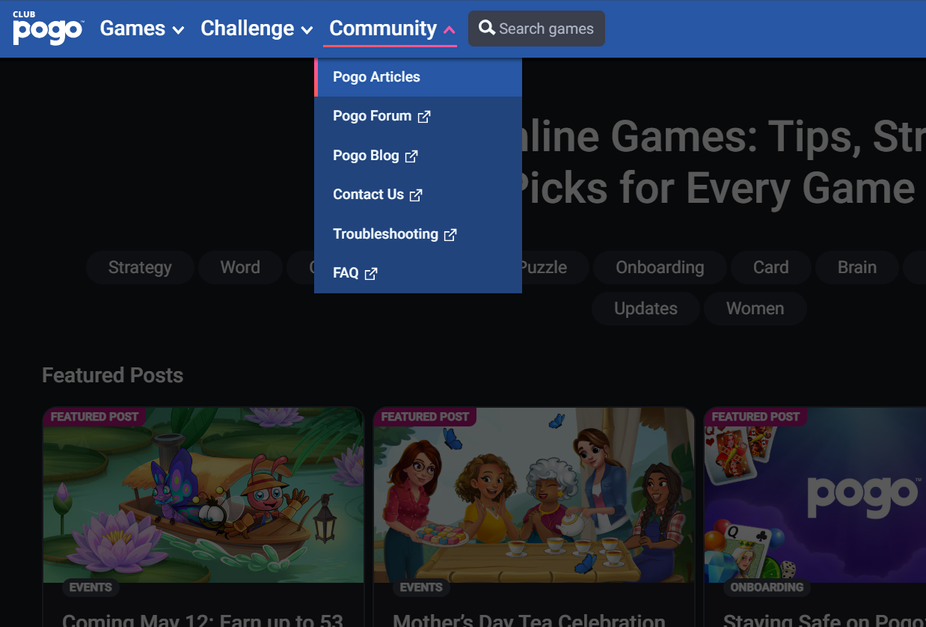Filter posts by Strategy tag
Viewport: 926px width, 627px height.
[x=140, y=267]
